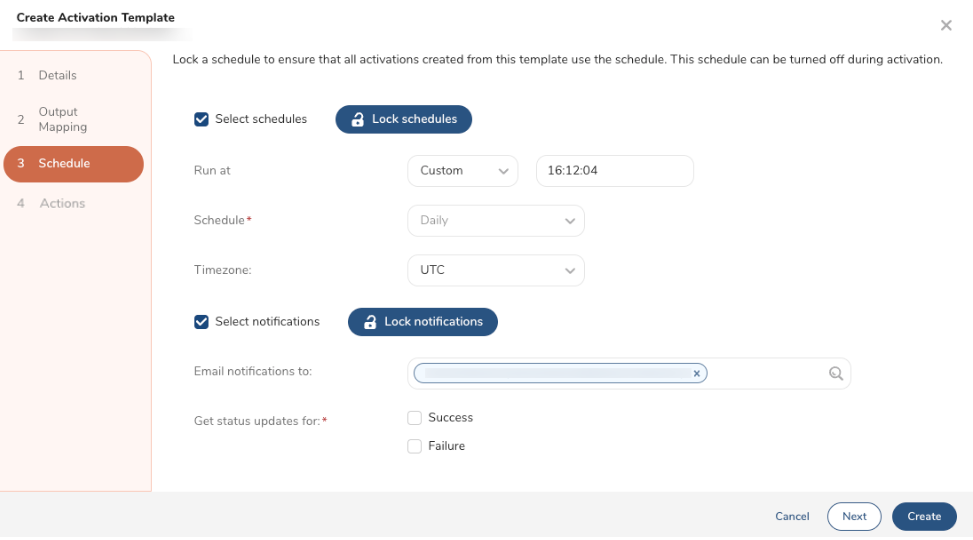Select the Schedule step
This screenshot has width=973, height=540.
click(x=73, y=164)
